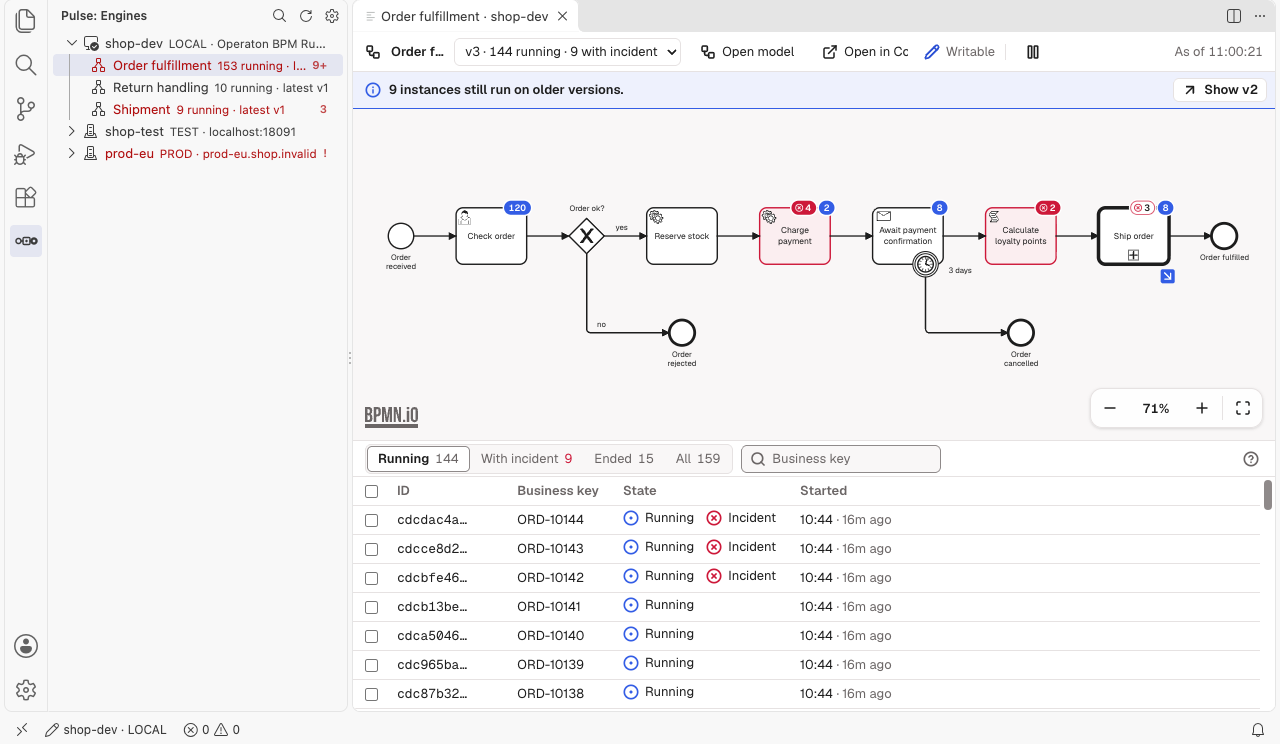The image size is (1280, 744).
Task: Open notifications bell in status bar
Action: (x=1258, y=730)
